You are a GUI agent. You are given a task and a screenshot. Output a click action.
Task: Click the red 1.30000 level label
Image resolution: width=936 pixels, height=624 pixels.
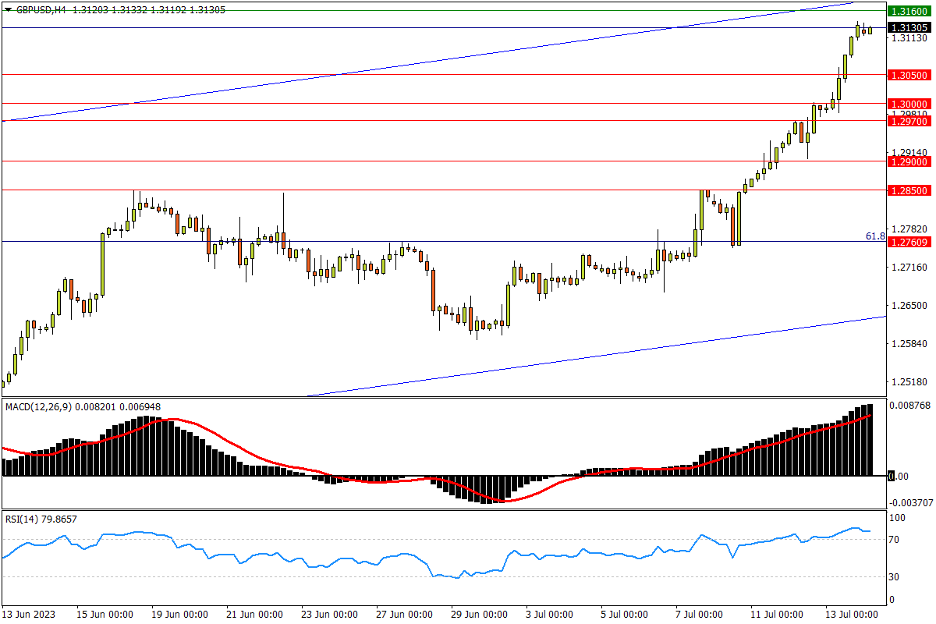[x=909, y=104]
